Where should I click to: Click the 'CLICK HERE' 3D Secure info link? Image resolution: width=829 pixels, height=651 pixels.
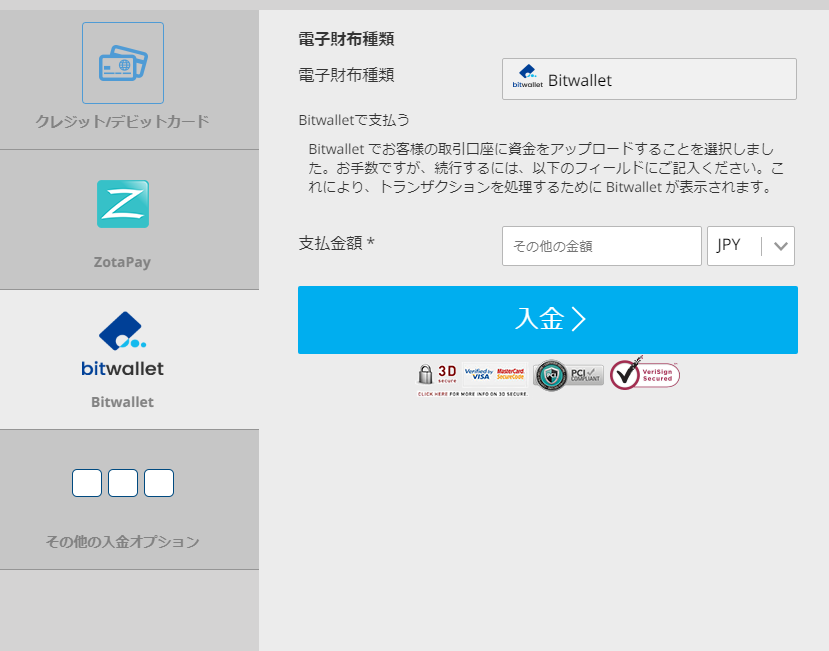click(x=433, y=394)
